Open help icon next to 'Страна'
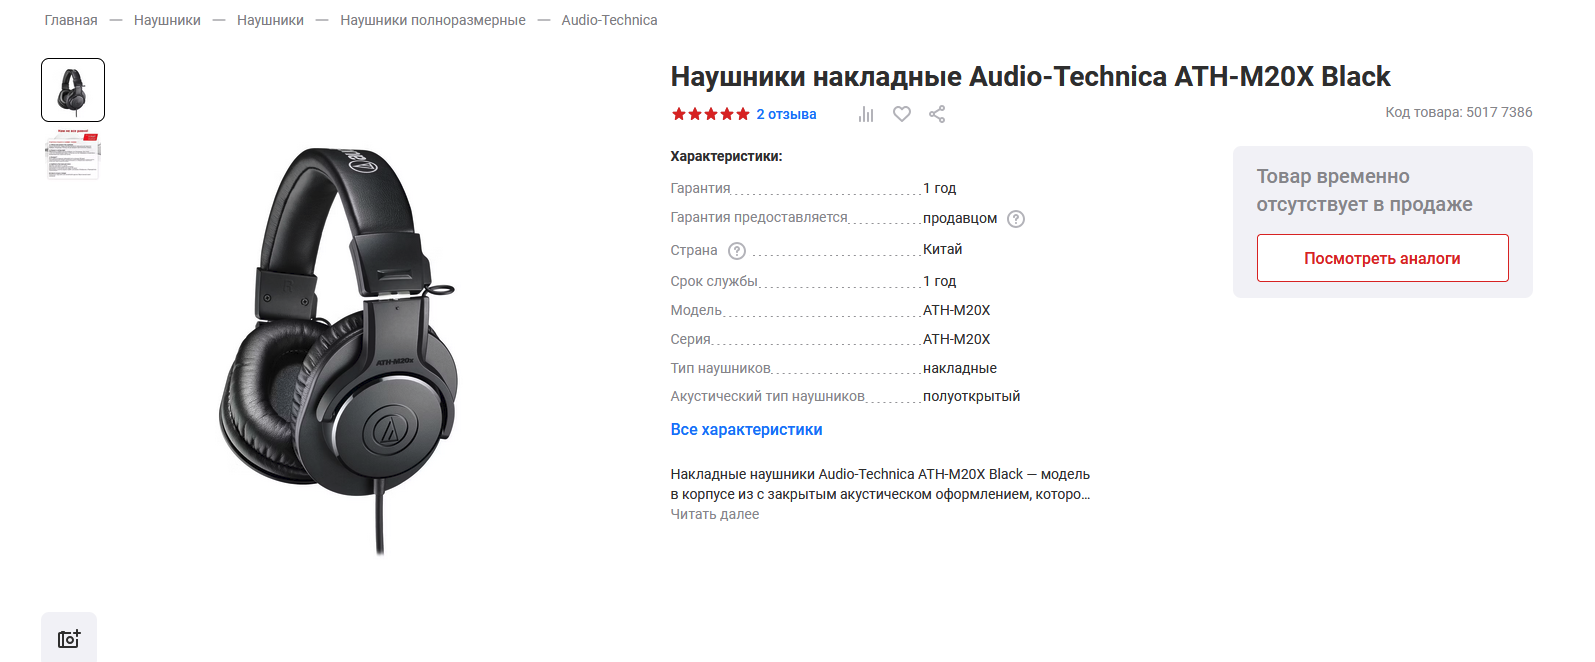Viewport: 1595px width, 662px height. [737, 251]
